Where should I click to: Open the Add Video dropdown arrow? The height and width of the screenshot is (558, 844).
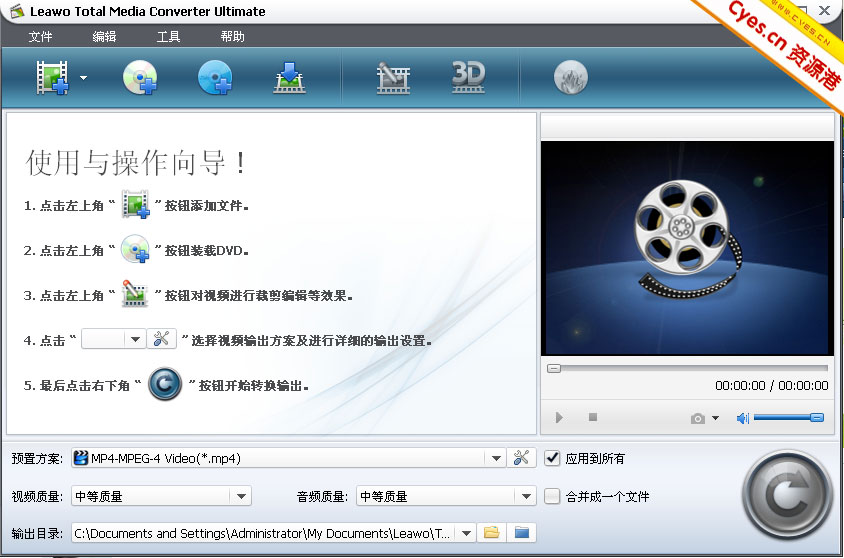click(83, 77)
